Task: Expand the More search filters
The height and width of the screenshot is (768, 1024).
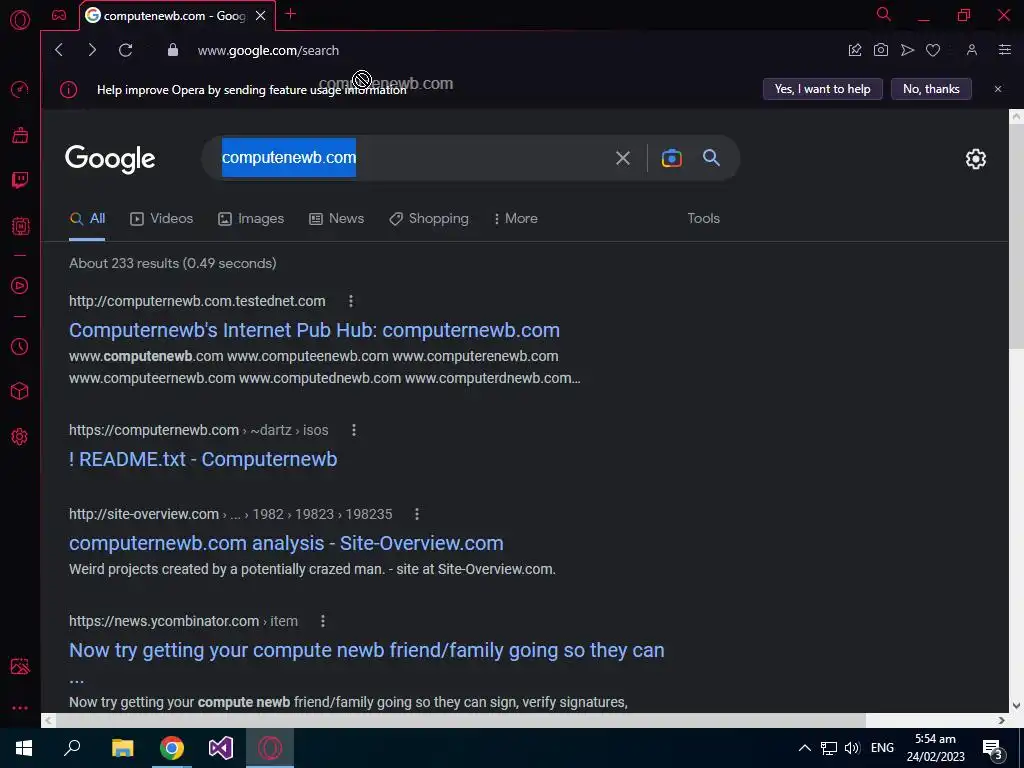Action: coord(516,219)
